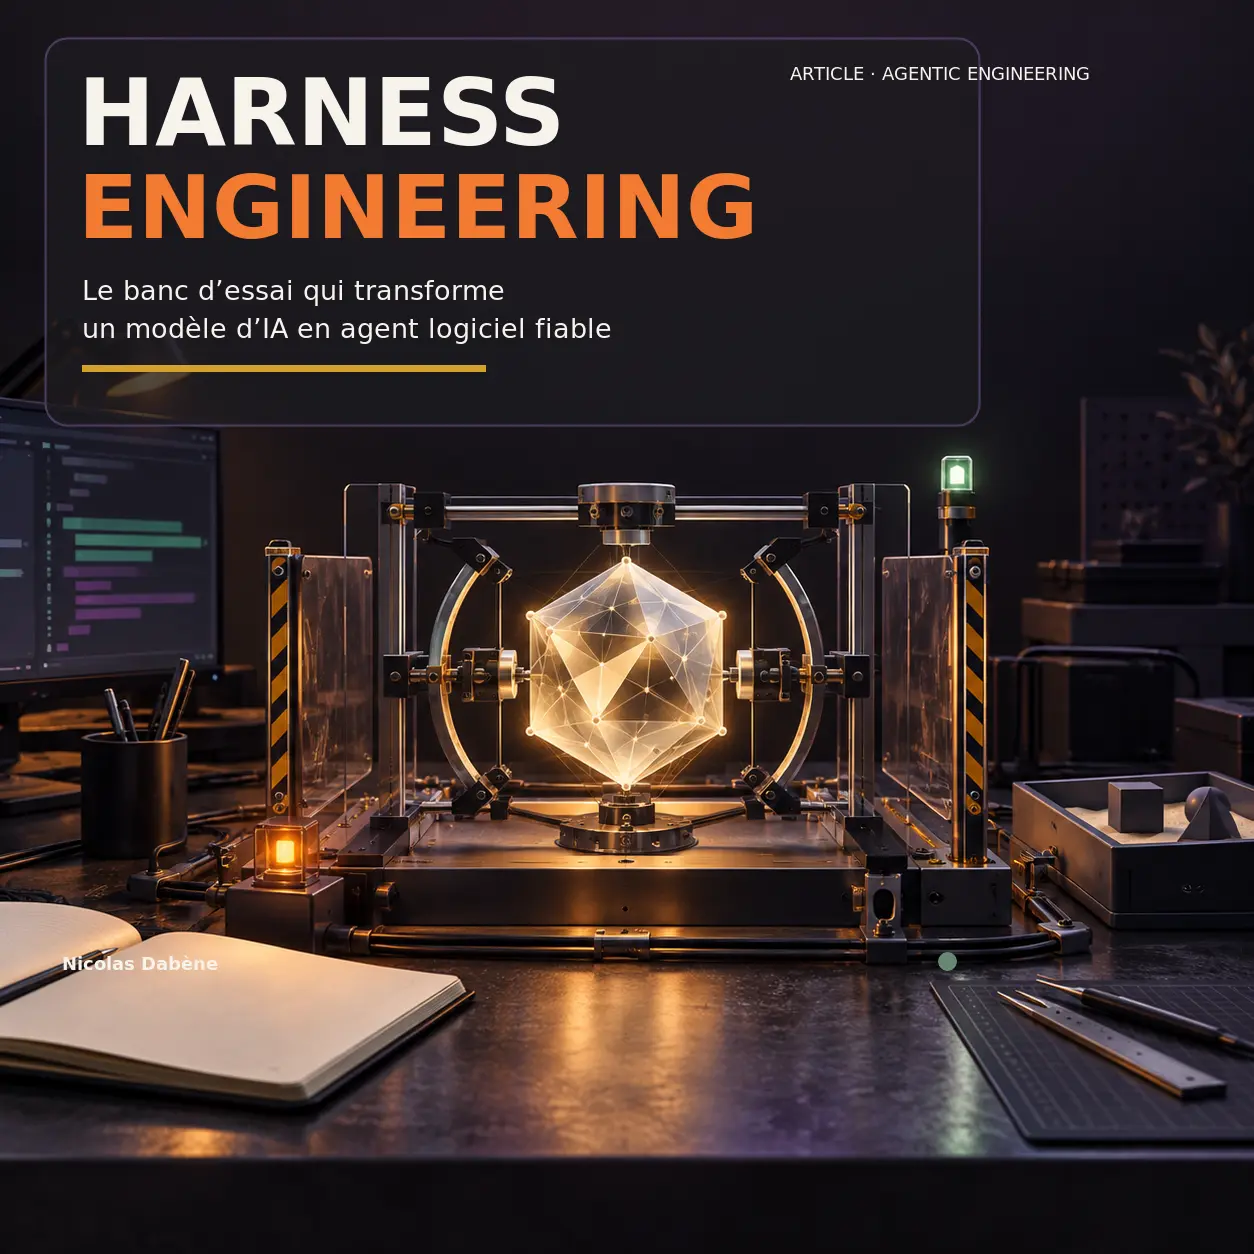The height and width of the screenshot is (1254, 1254).
Task: Click the large orange "ENGINEERING" heading
Action: click(419, 207)
